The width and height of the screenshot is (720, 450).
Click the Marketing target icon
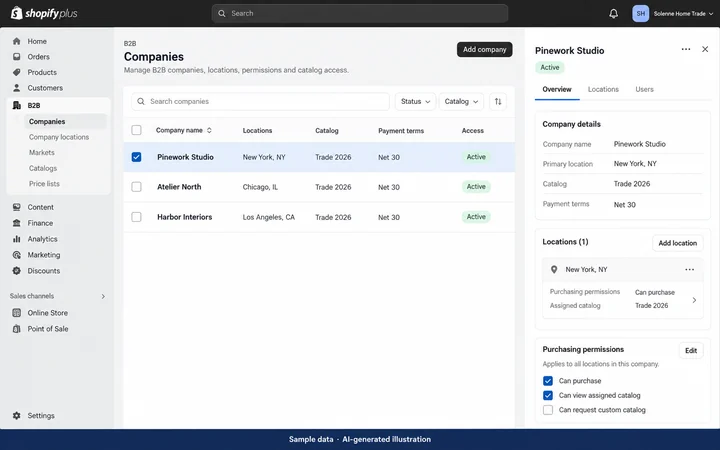pyautogui.click(x=17, y=255)
